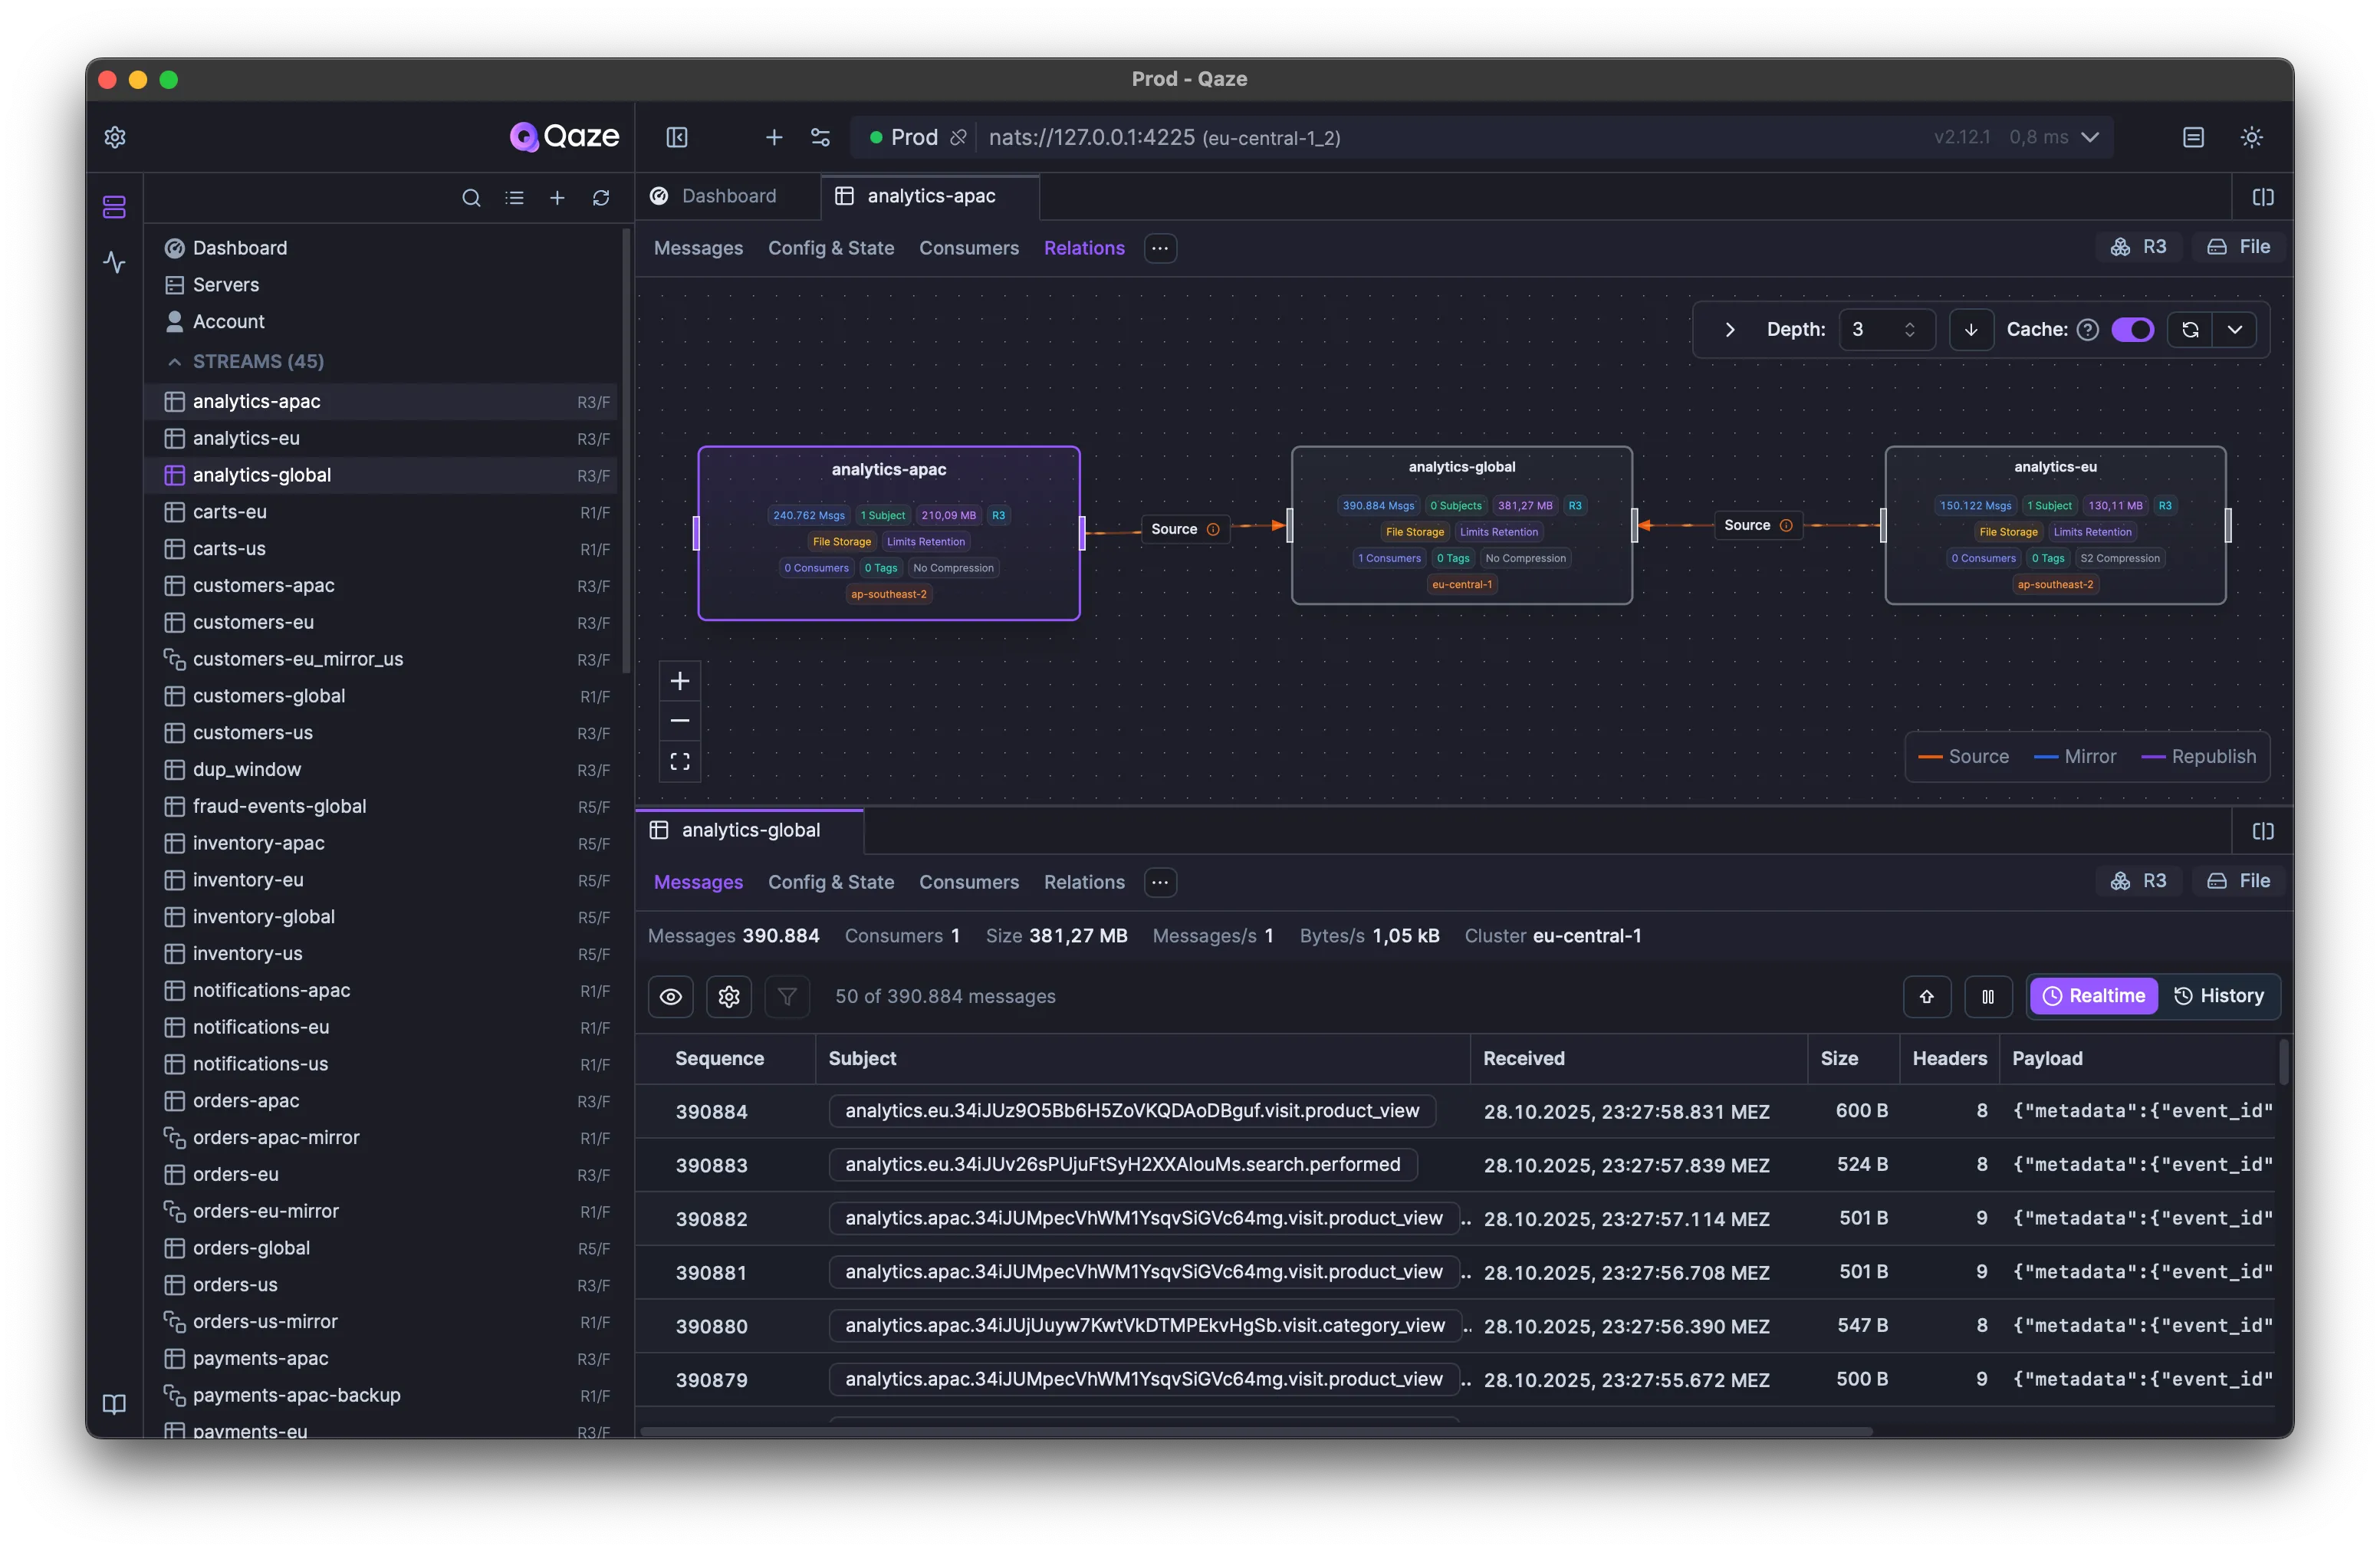Viewport: 2380px width, 1552px height.
Task: Open the settings gear in the top left corner
Action: pos(114,137)
